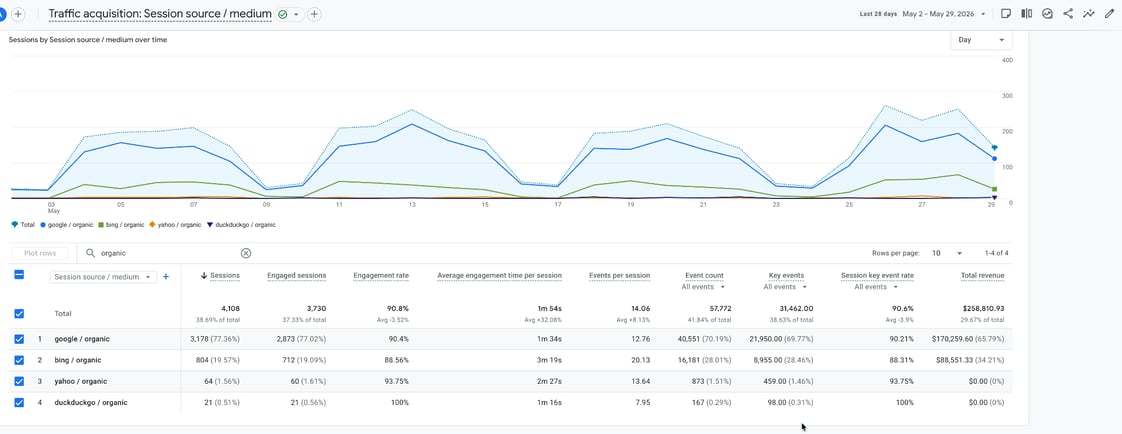Click the green check status icon

(283, 14)
